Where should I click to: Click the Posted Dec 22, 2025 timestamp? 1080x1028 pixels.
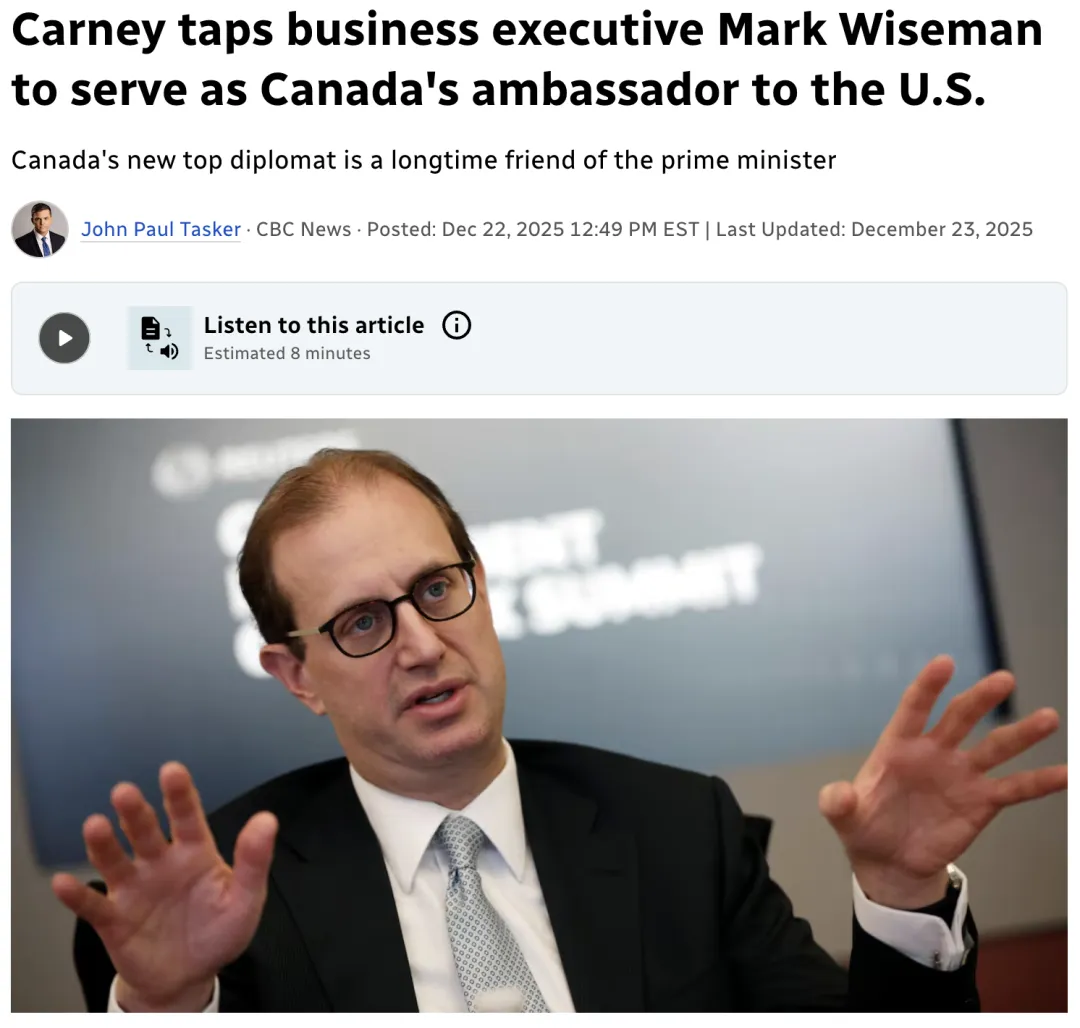click(x=532, y=229)
